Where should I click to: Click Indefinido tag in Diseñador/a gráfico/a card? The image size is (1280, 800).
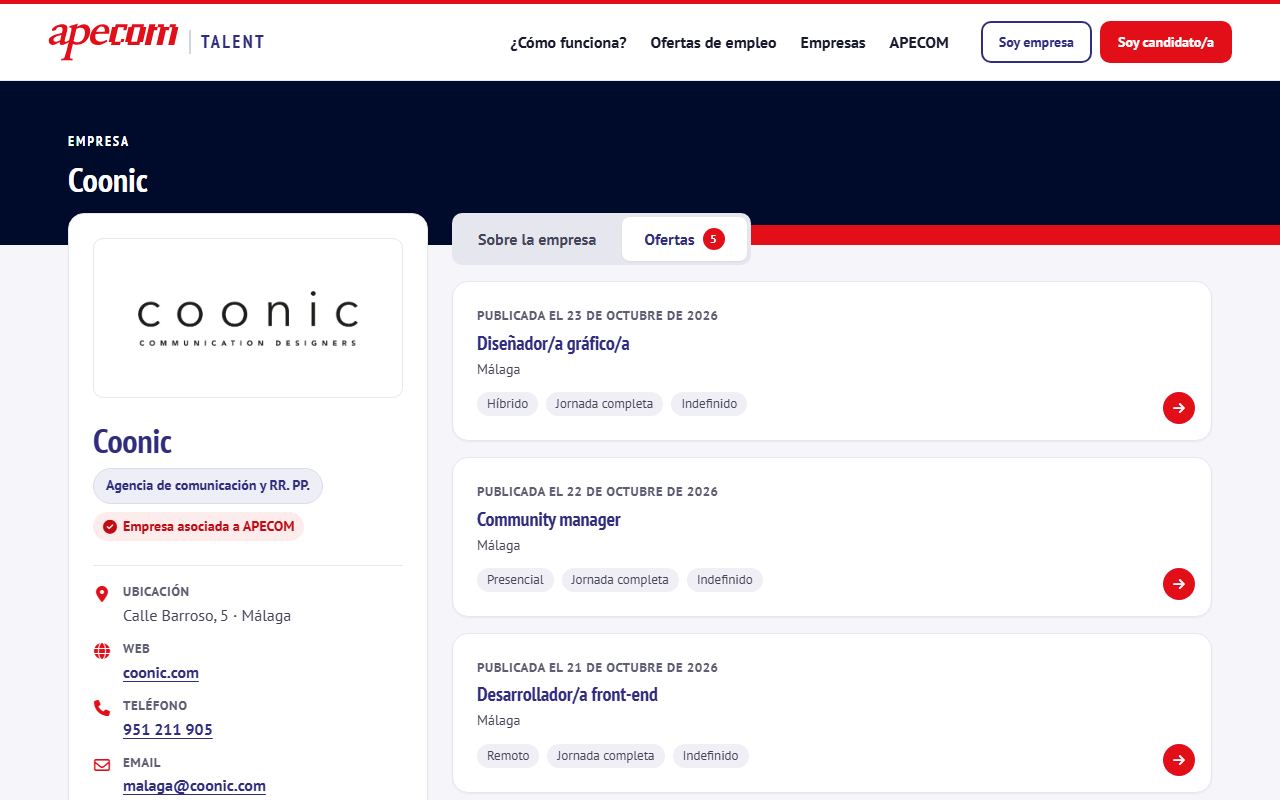pos(709,404)
